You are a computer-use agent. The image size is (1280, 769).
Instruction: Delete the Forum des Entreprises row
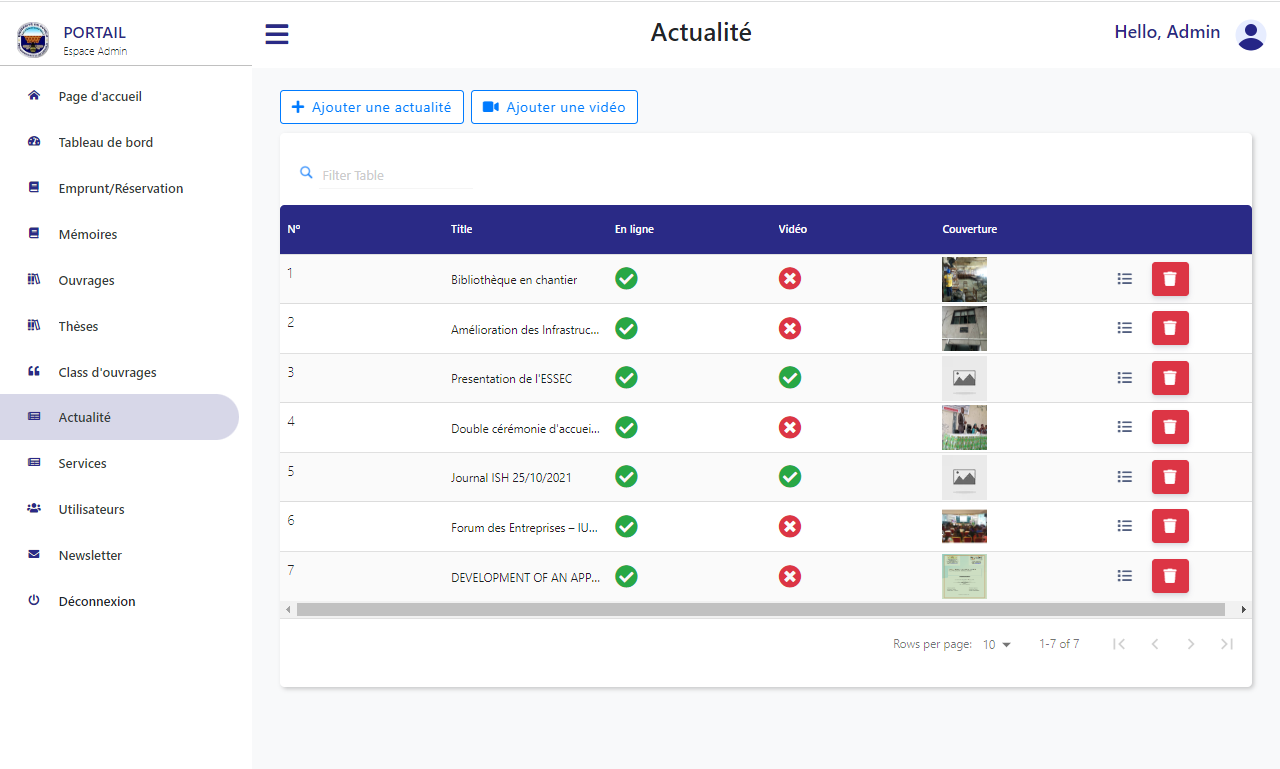(1170, 527)
